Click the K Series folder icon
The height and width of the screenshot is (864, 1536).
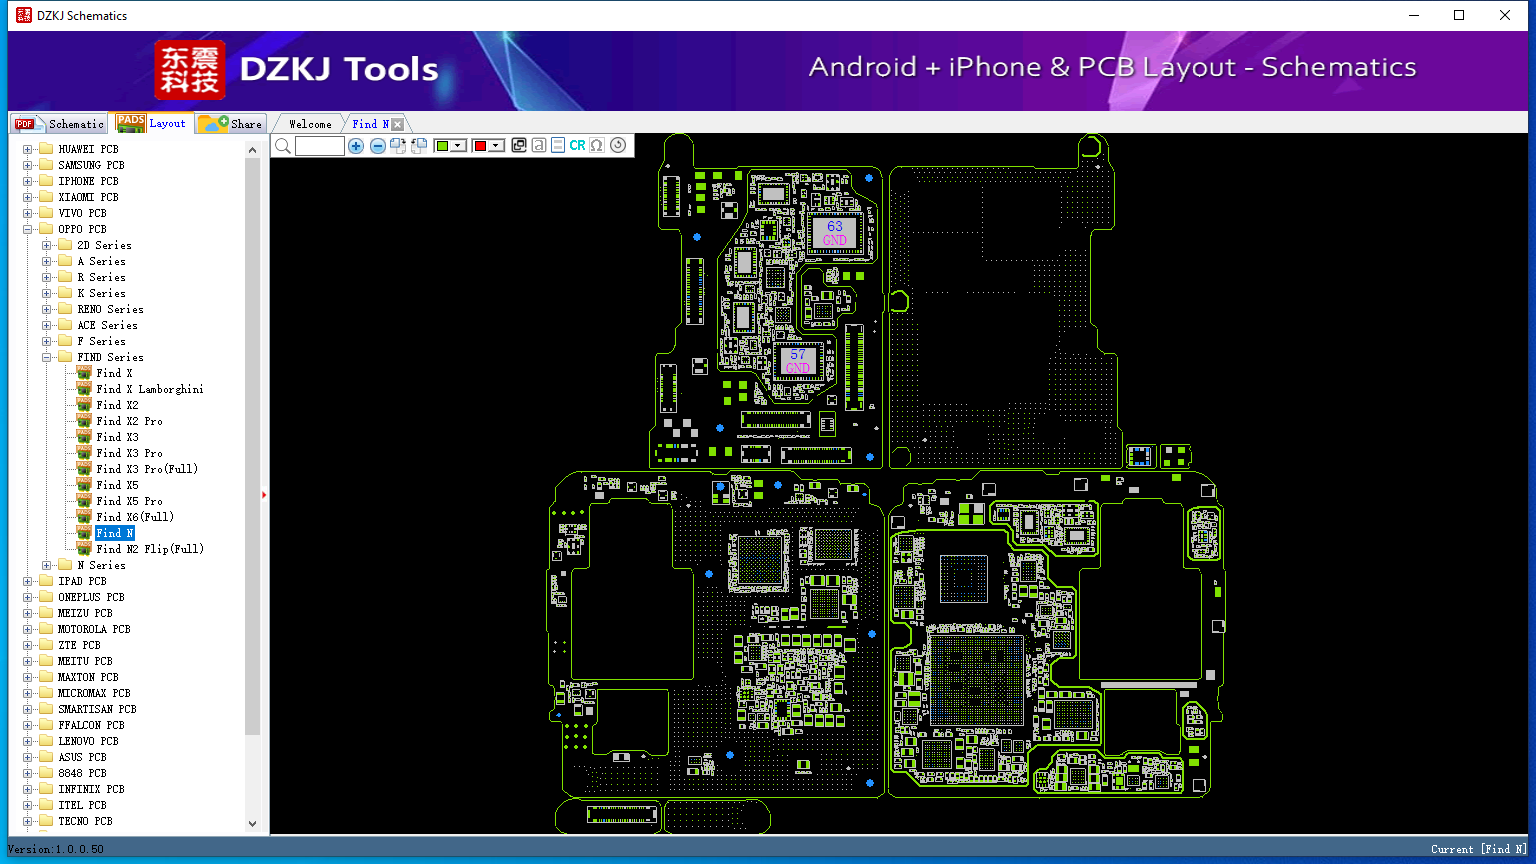65,293
